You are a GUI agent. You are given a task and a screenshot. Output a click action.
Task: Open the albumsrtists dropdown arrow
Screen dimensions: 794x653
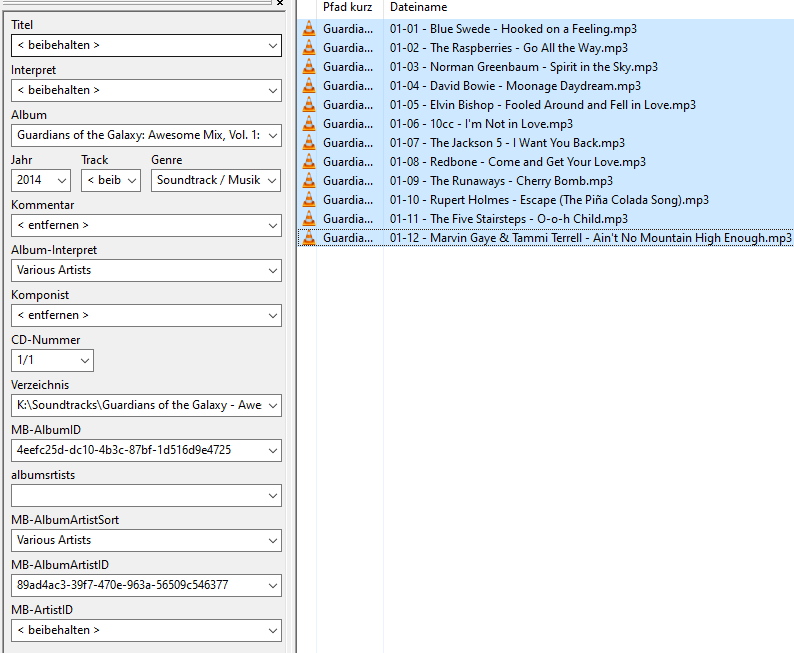pyautogui.click(x=272, y=496)
